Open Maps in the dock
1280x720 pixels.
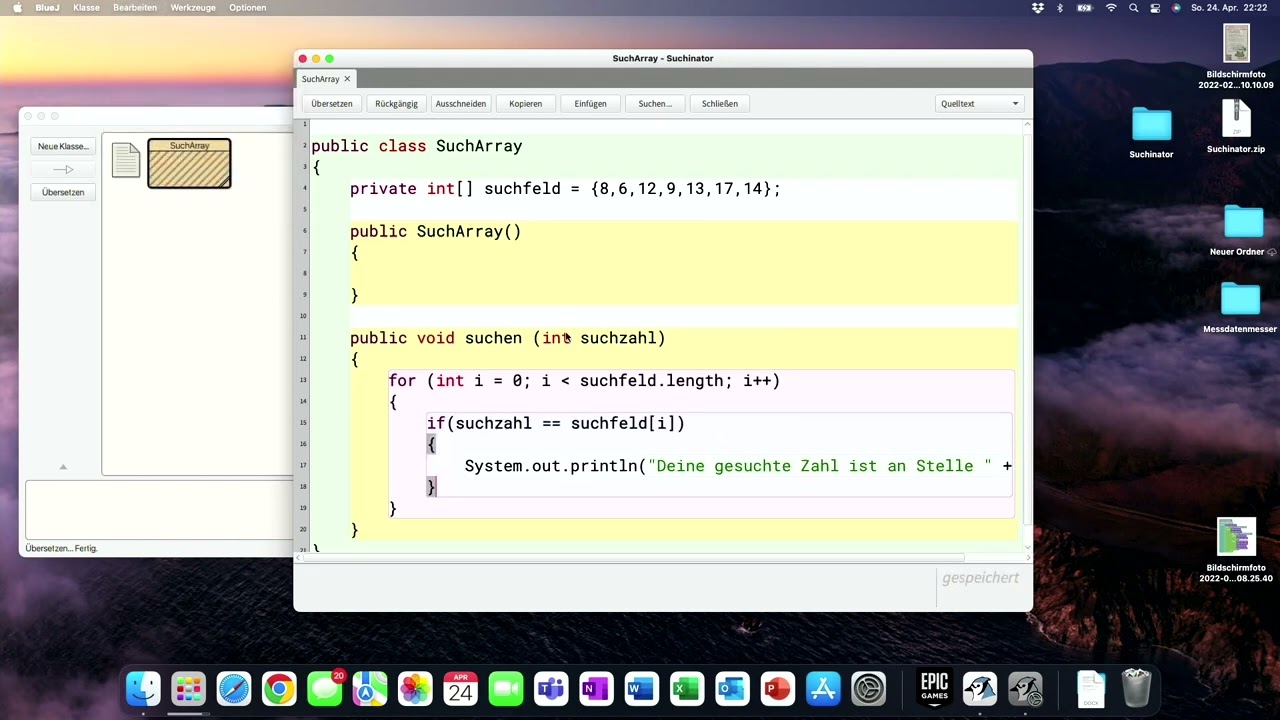pyautogui.click(x=370, y=689)
